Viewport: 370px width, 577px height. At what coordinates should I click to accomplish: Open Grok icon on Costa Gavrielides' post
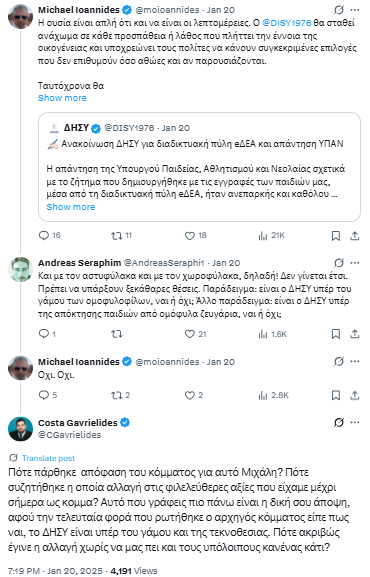click(x=339, y=422)
